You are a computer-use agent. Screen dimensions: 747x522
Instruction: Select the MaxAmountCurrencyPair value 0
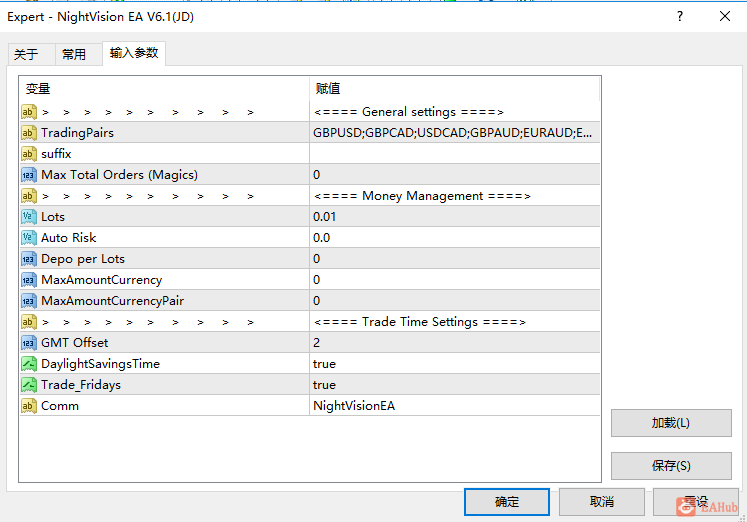click(454, 301)
